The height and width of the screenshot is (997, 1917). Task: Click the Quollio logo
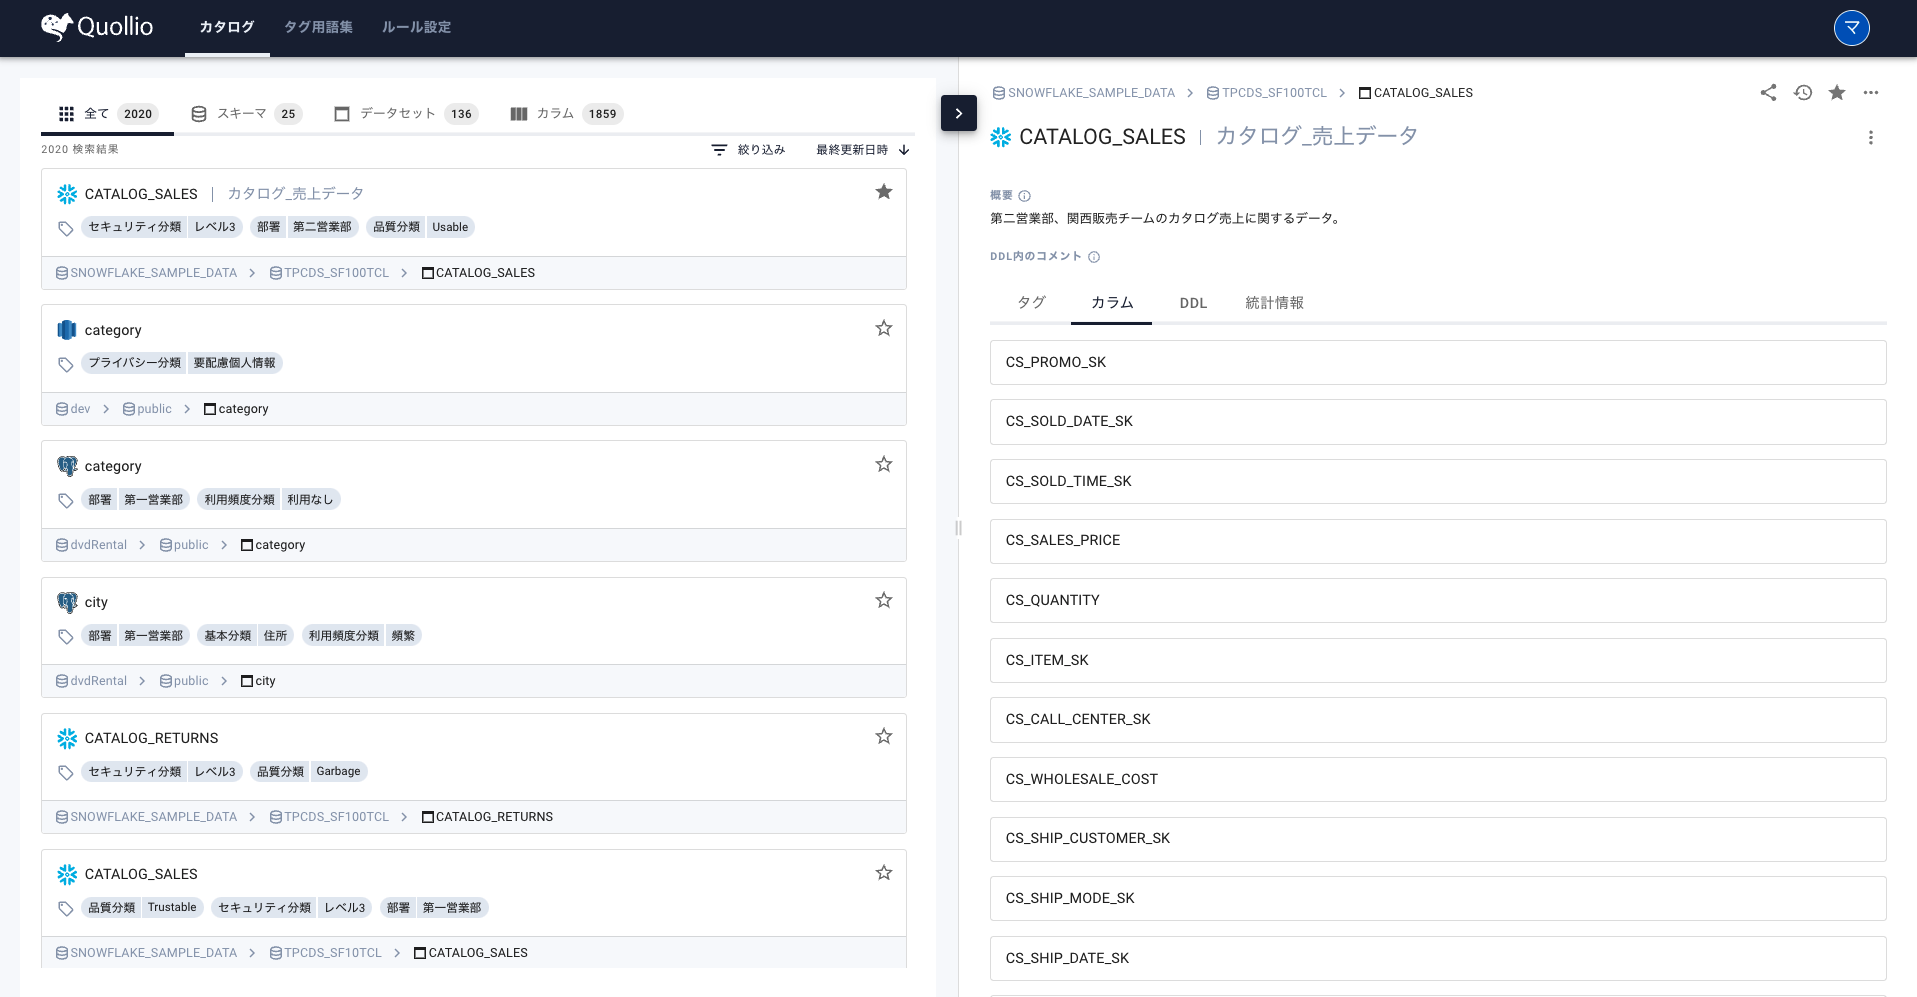[96, 27]
